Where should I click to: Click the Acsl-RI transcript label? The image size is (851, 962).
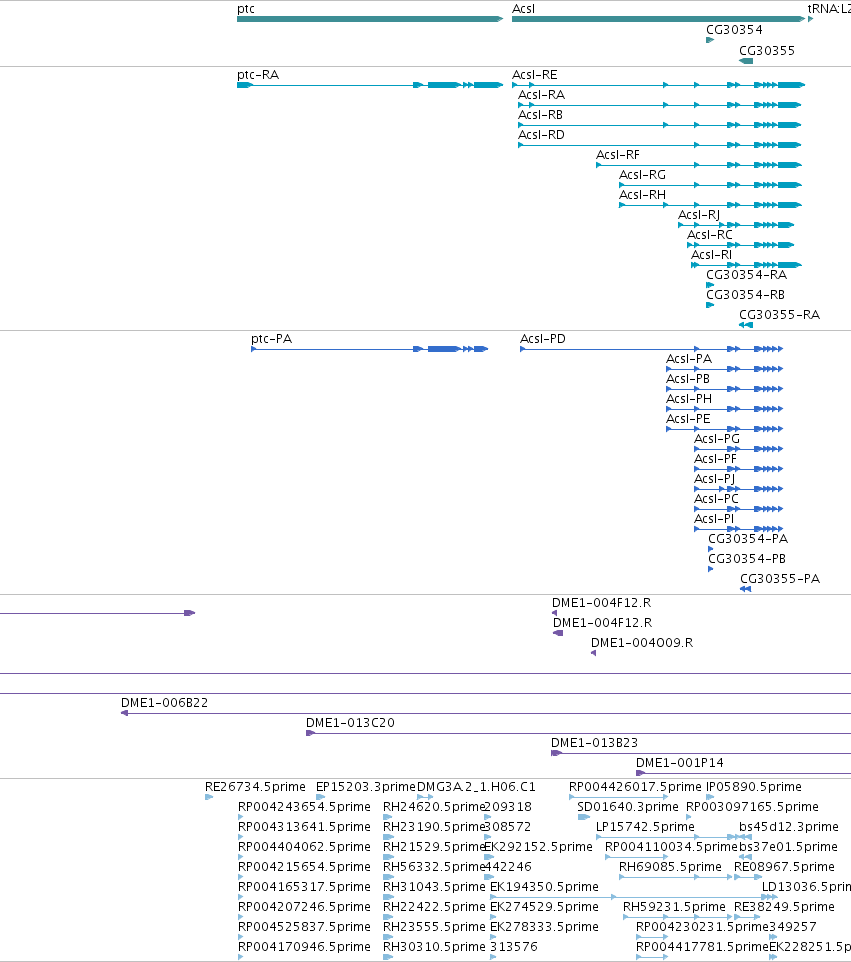coord(712,255)
